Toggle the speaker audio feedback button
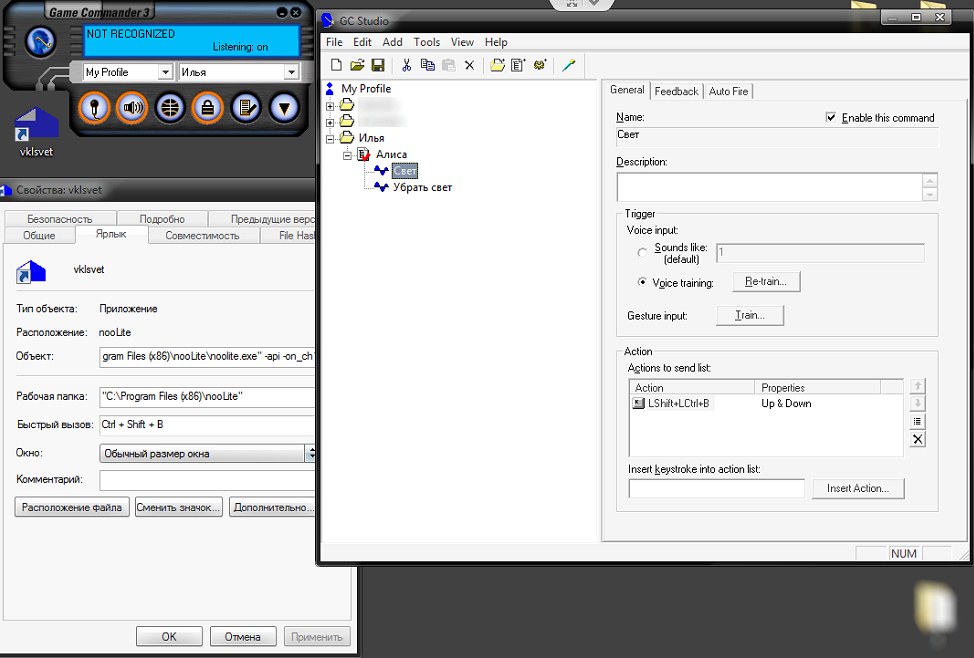The height and width of the screenshot is (658, 974). (131, 108)
